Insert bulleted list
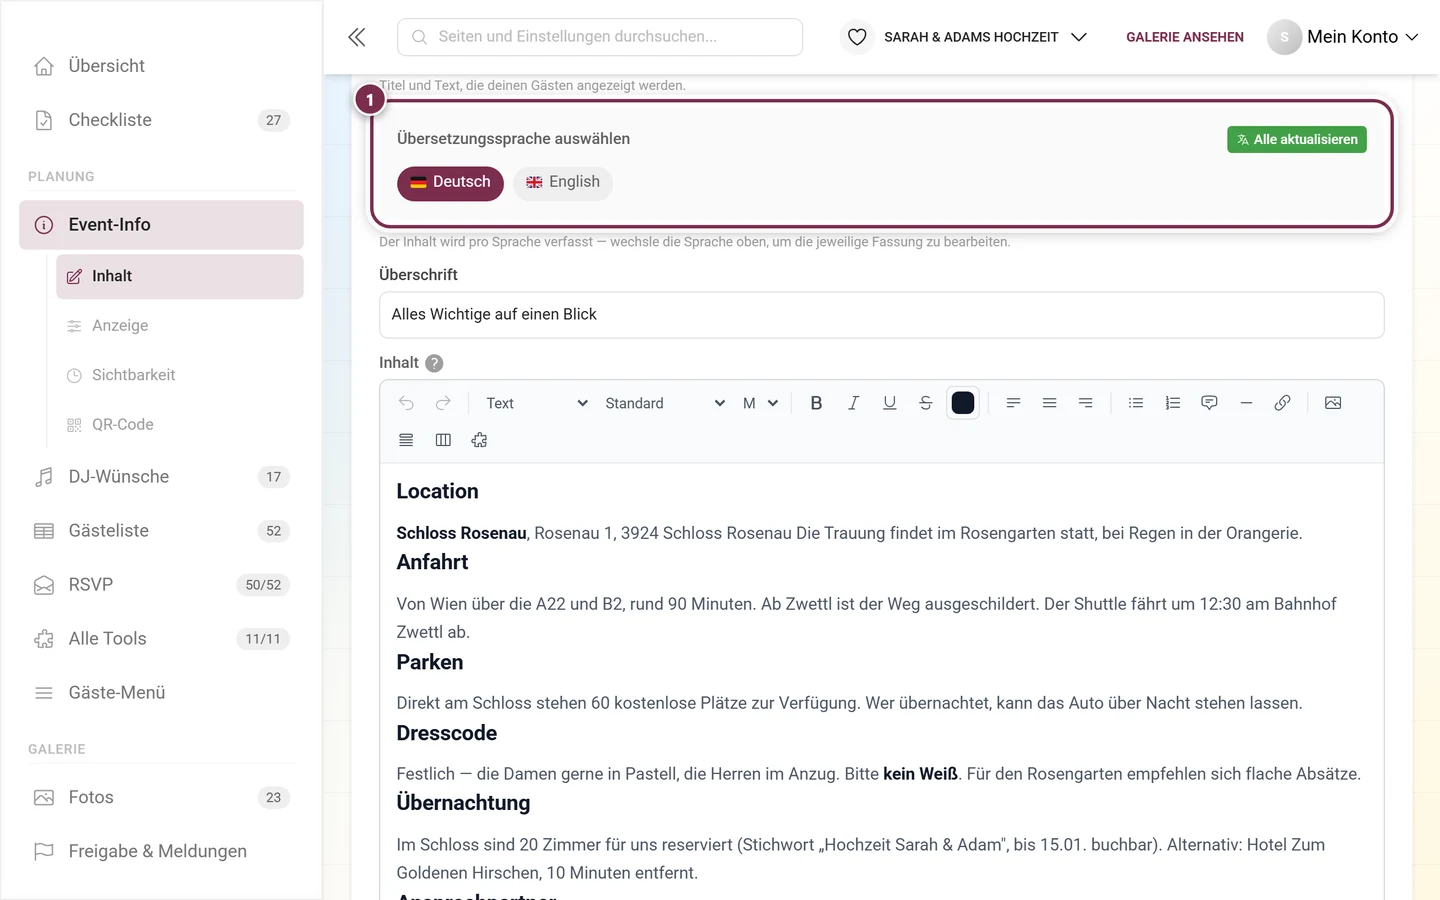The image size is (1440, 900). click(1136, 403)
